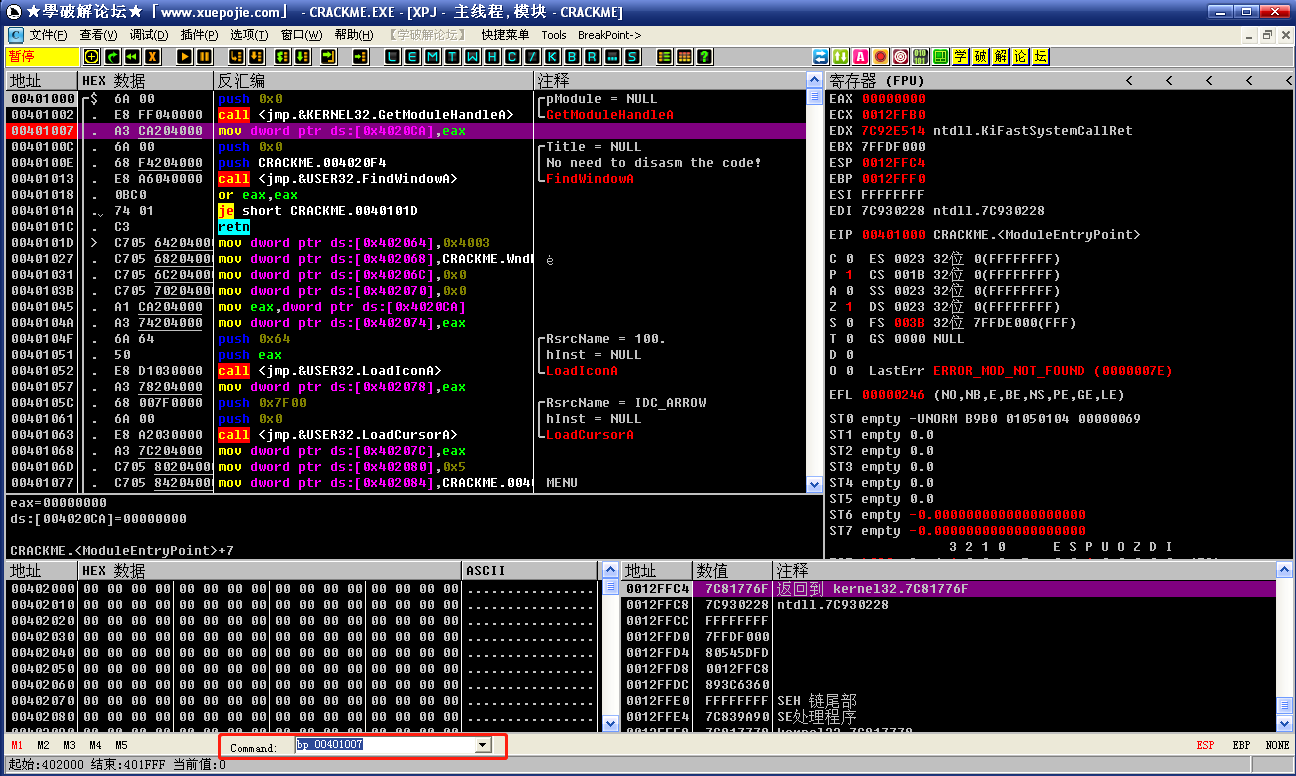
Task: Click the Restart program rewind icon
Action: click(132, 57)
